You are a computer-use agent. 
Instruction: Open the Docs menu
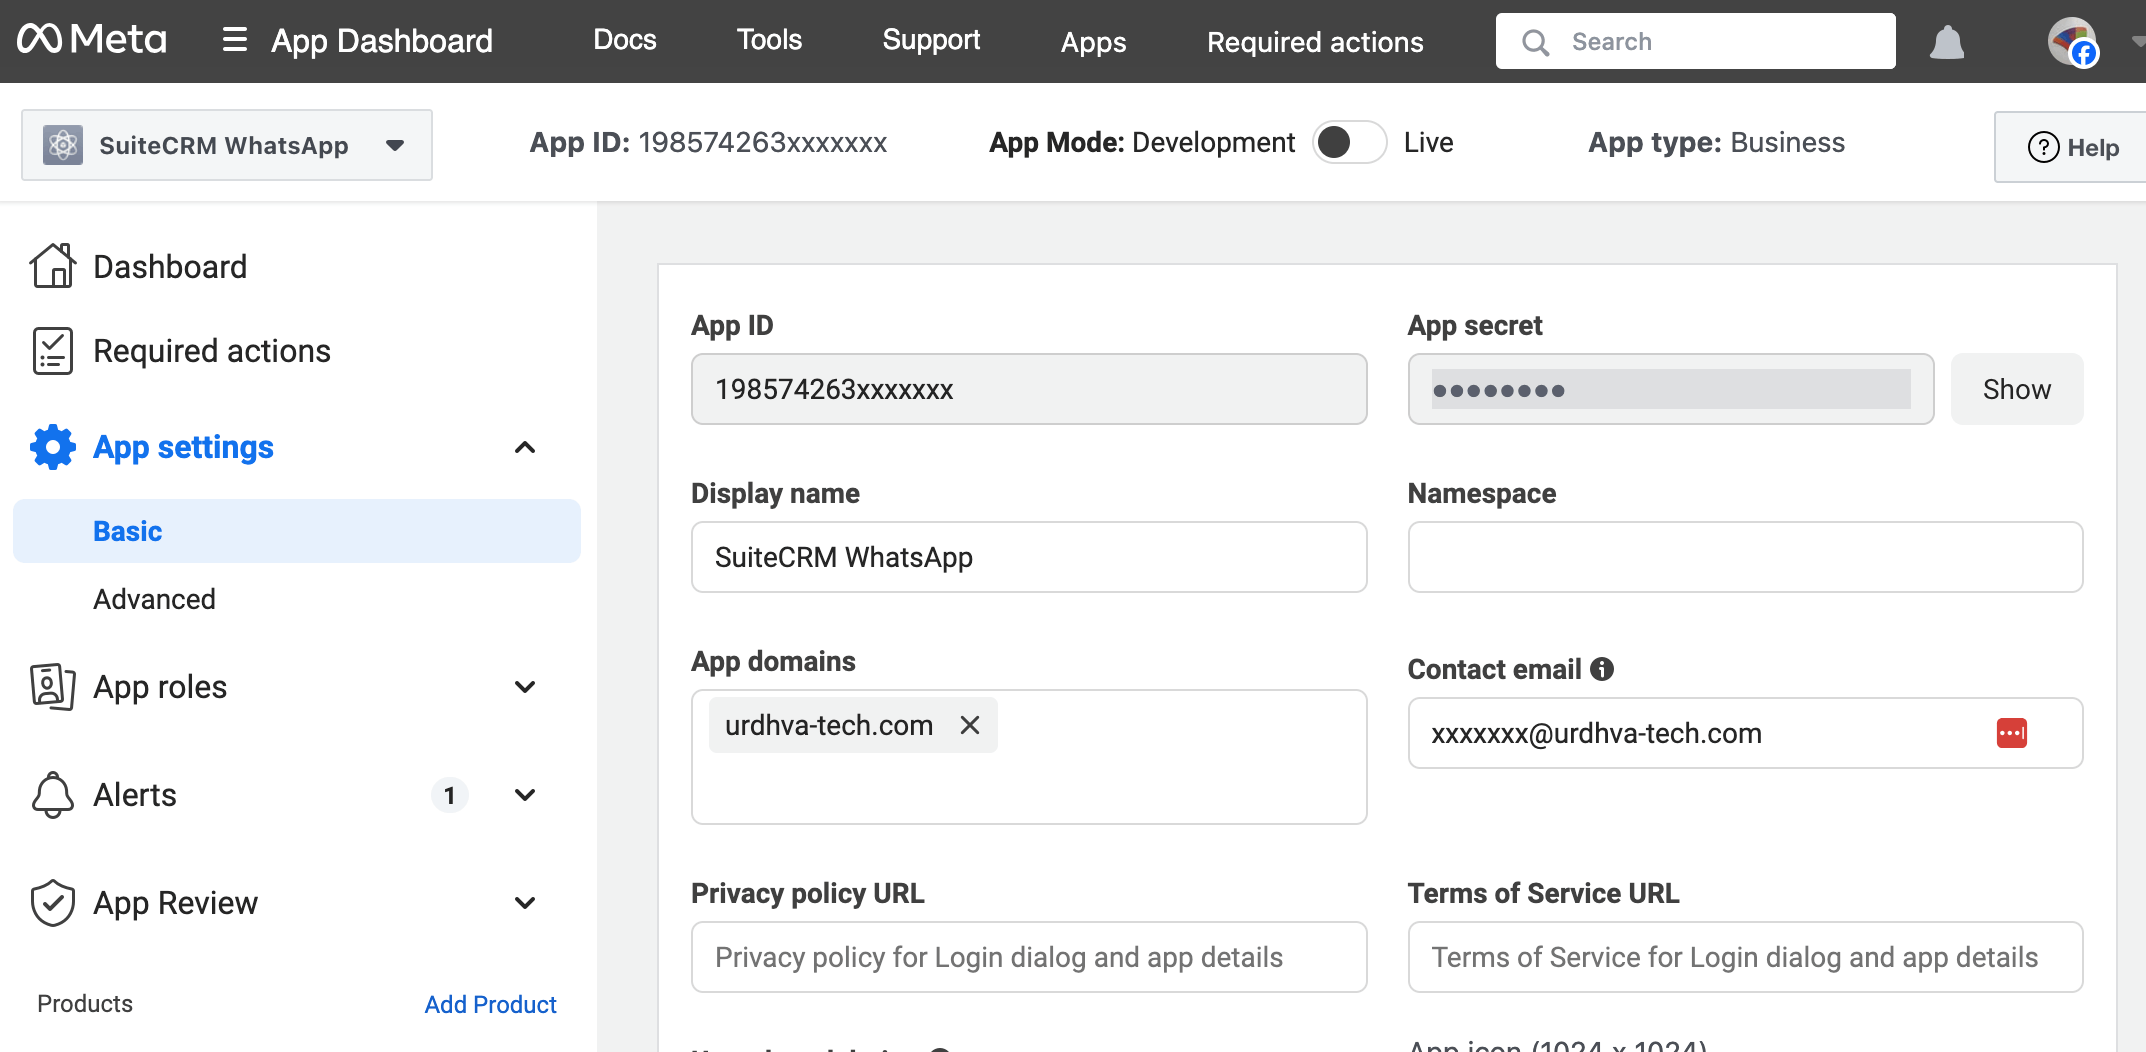pos(624,40)
